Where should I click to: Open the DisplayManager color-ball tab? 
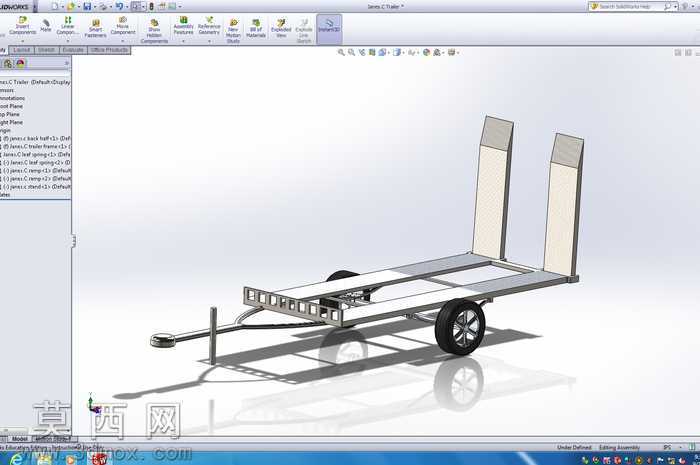[21, 64]
